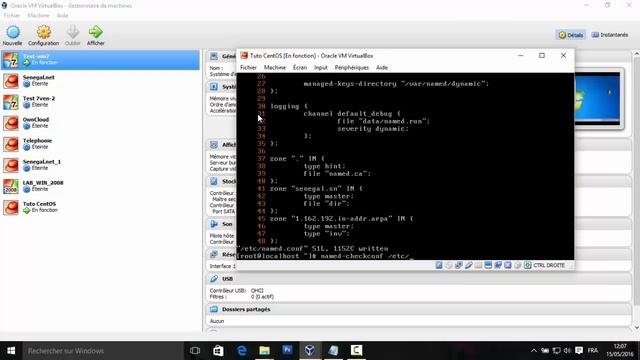Click the Nouvelle toolbar icon in VirtualBox manager
The height and width of the screenshot is (360, 640).
click(x=13, y=32)
